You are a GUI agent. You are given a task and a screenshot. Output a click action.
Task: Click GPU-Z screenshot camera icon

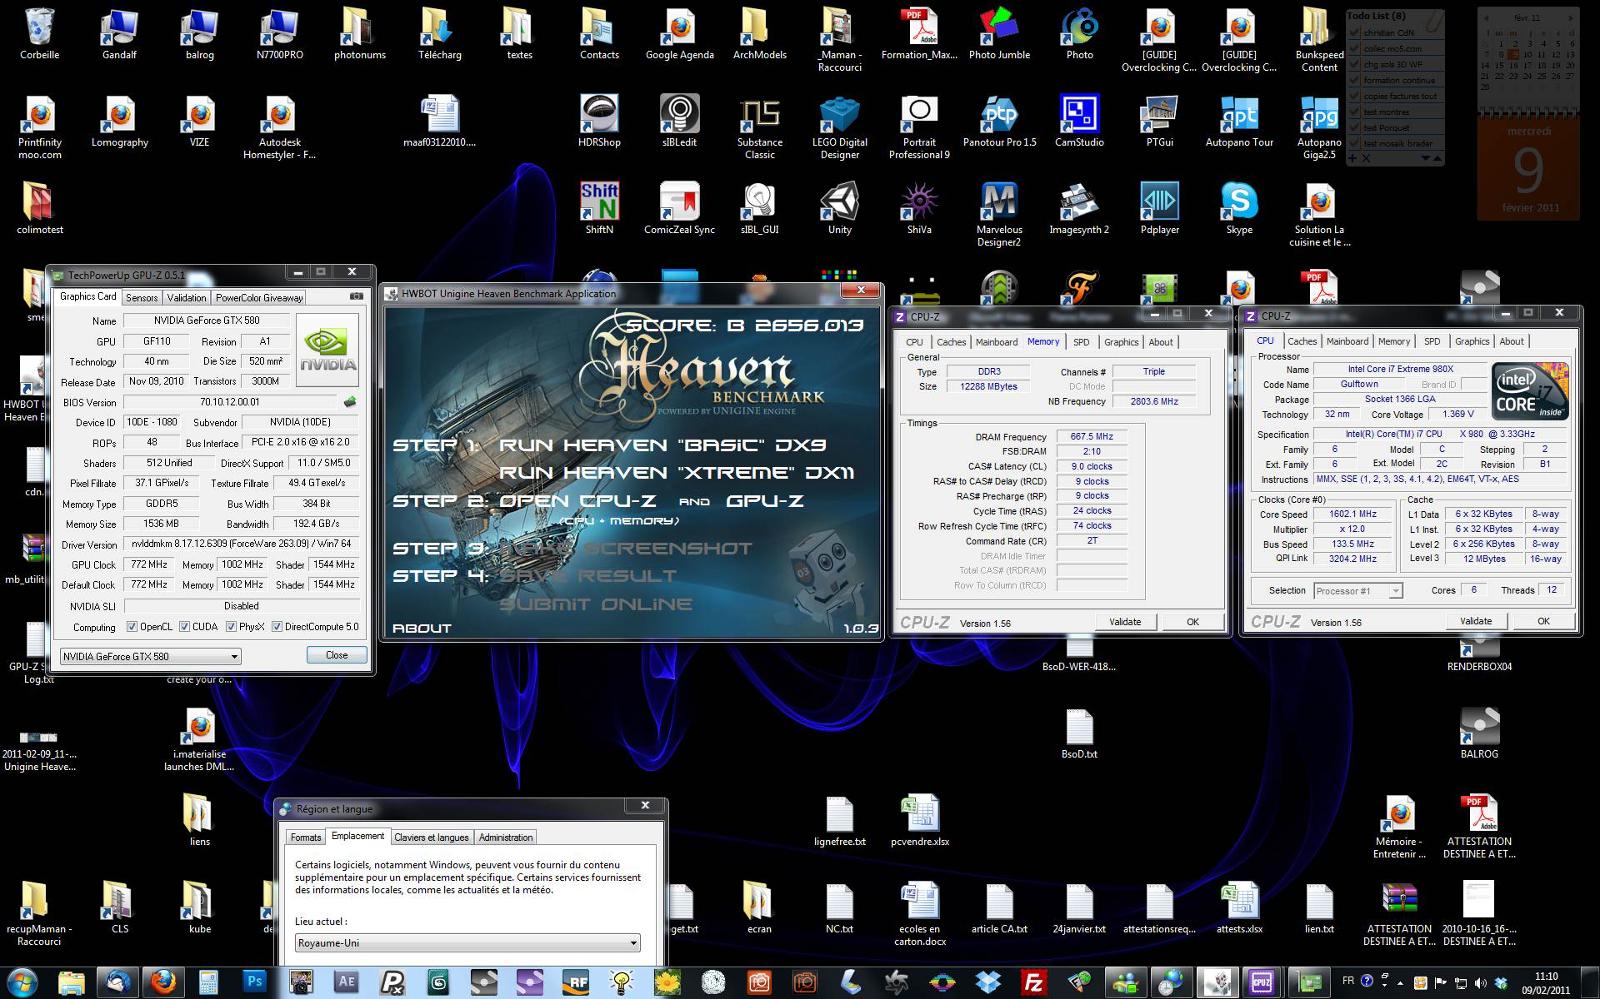357,297
